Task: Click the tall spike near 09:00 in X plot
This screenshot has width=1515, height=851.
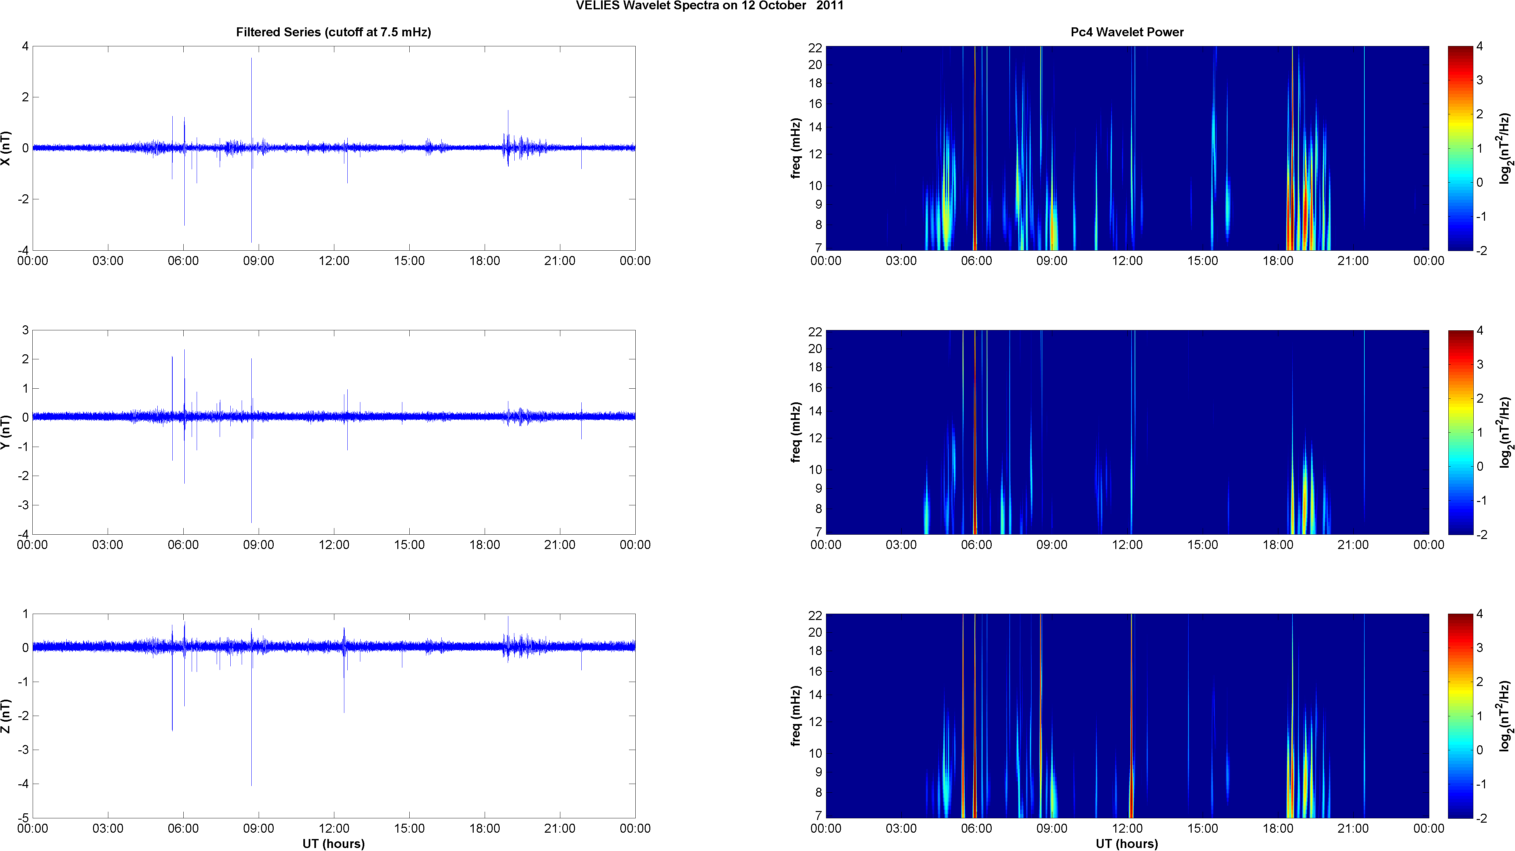Action: [x=252, y=100]
